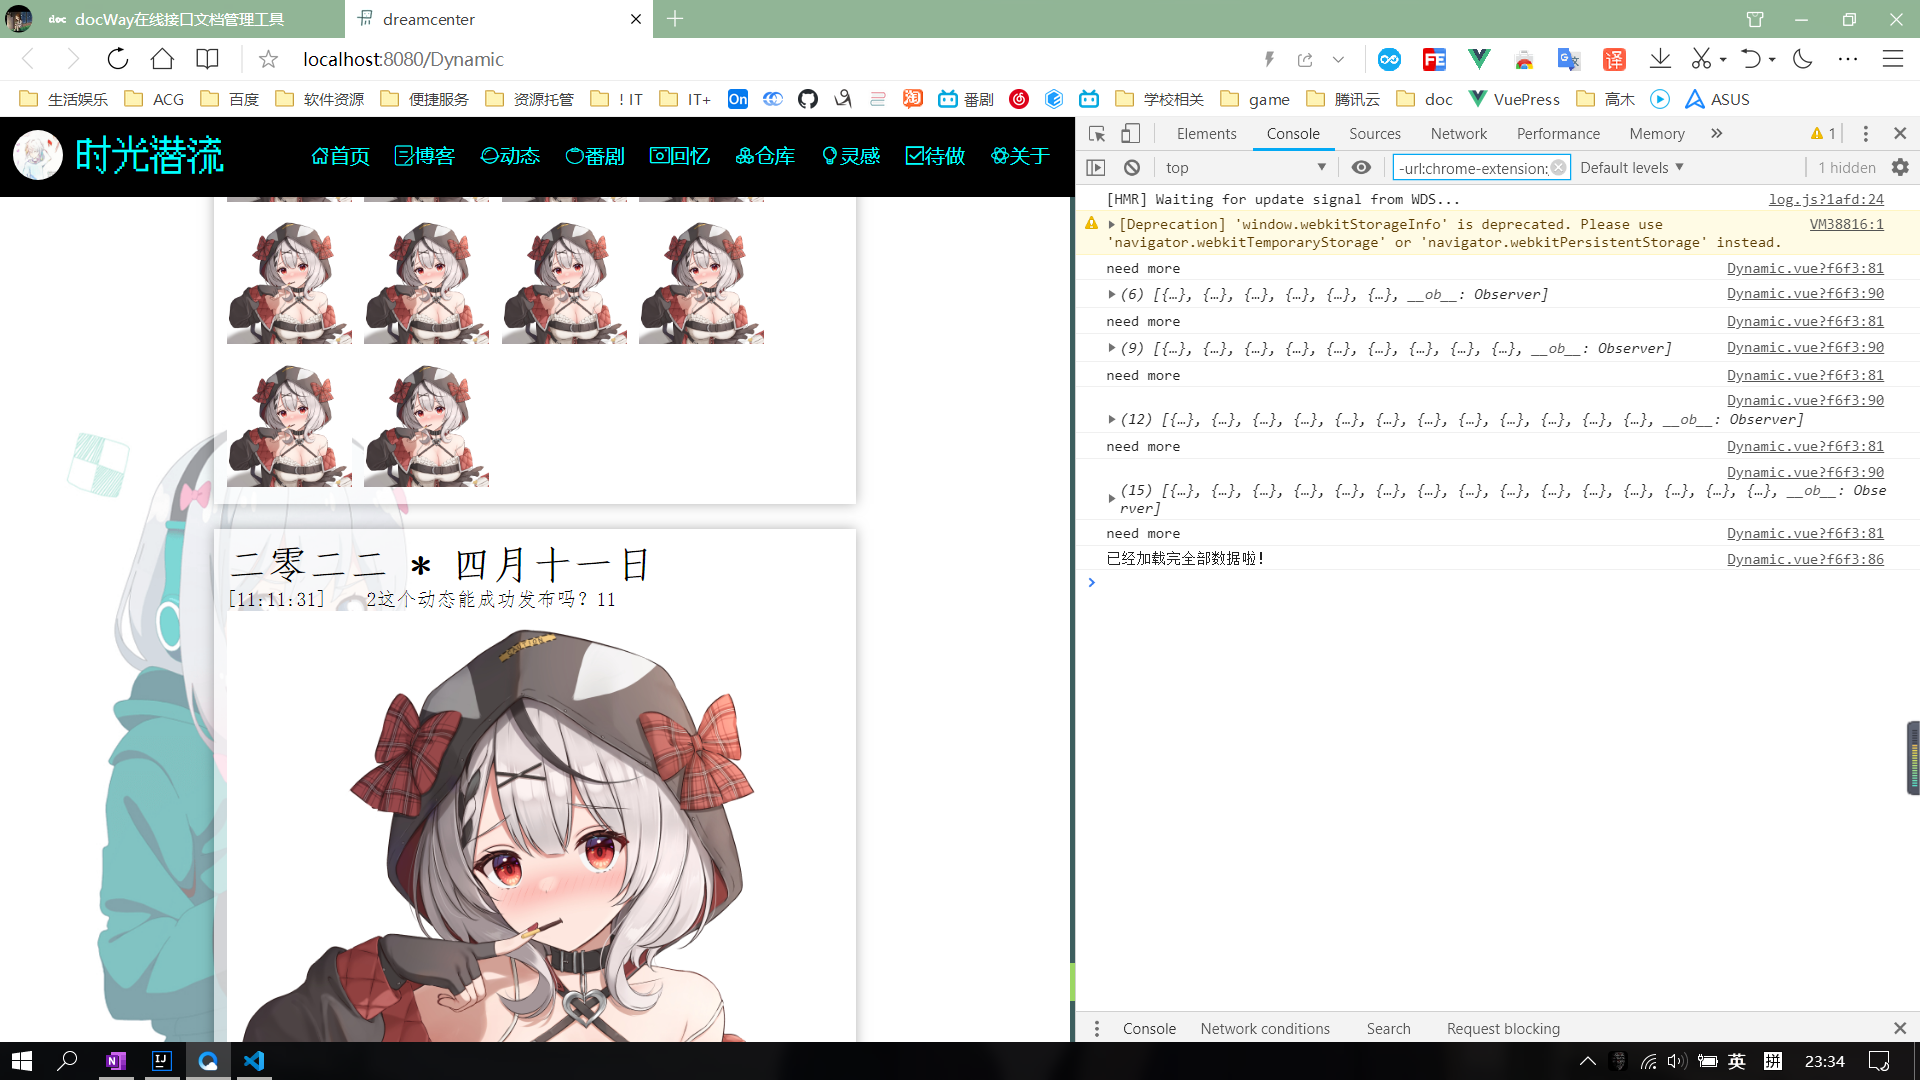Create a live expression with the eye icon

point(1361,167)
